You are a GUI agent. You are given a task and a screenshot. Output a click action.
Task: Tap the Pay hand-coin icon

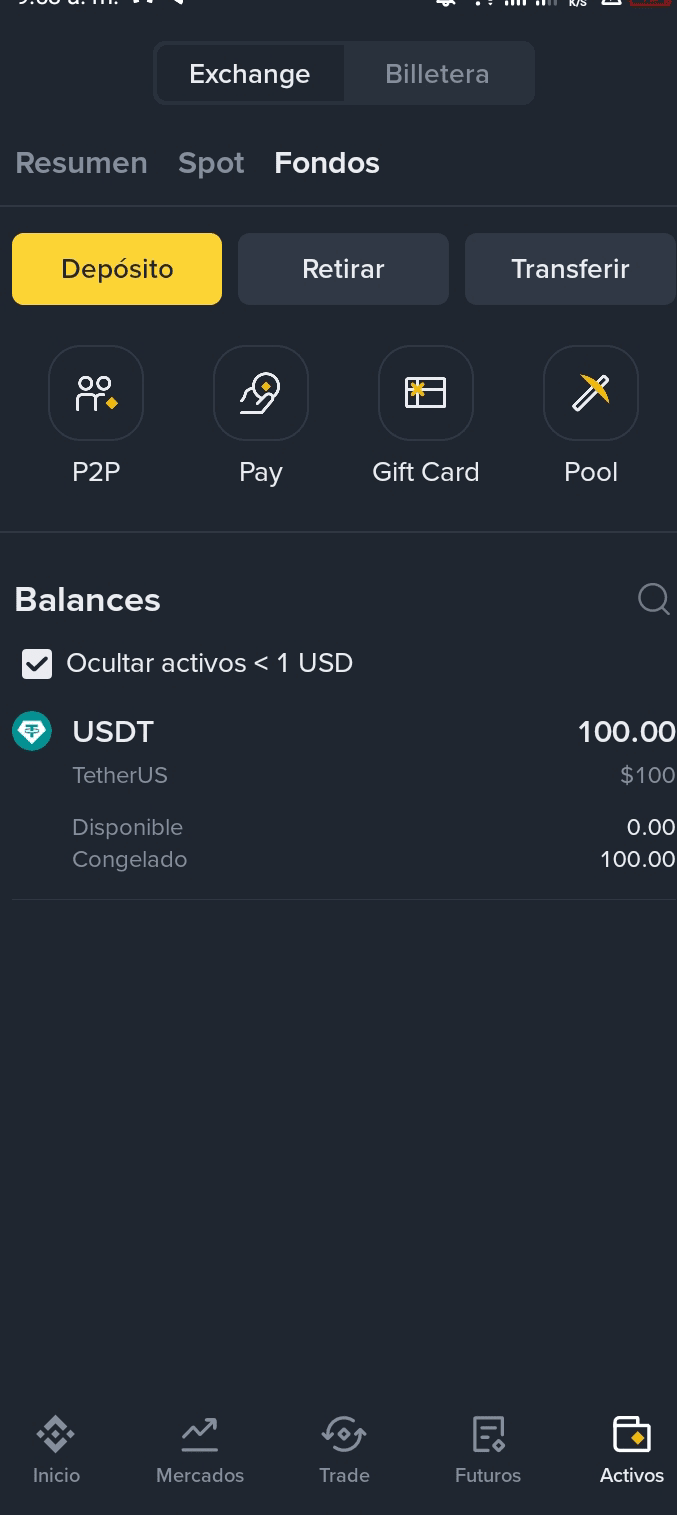tap(261, 393)
